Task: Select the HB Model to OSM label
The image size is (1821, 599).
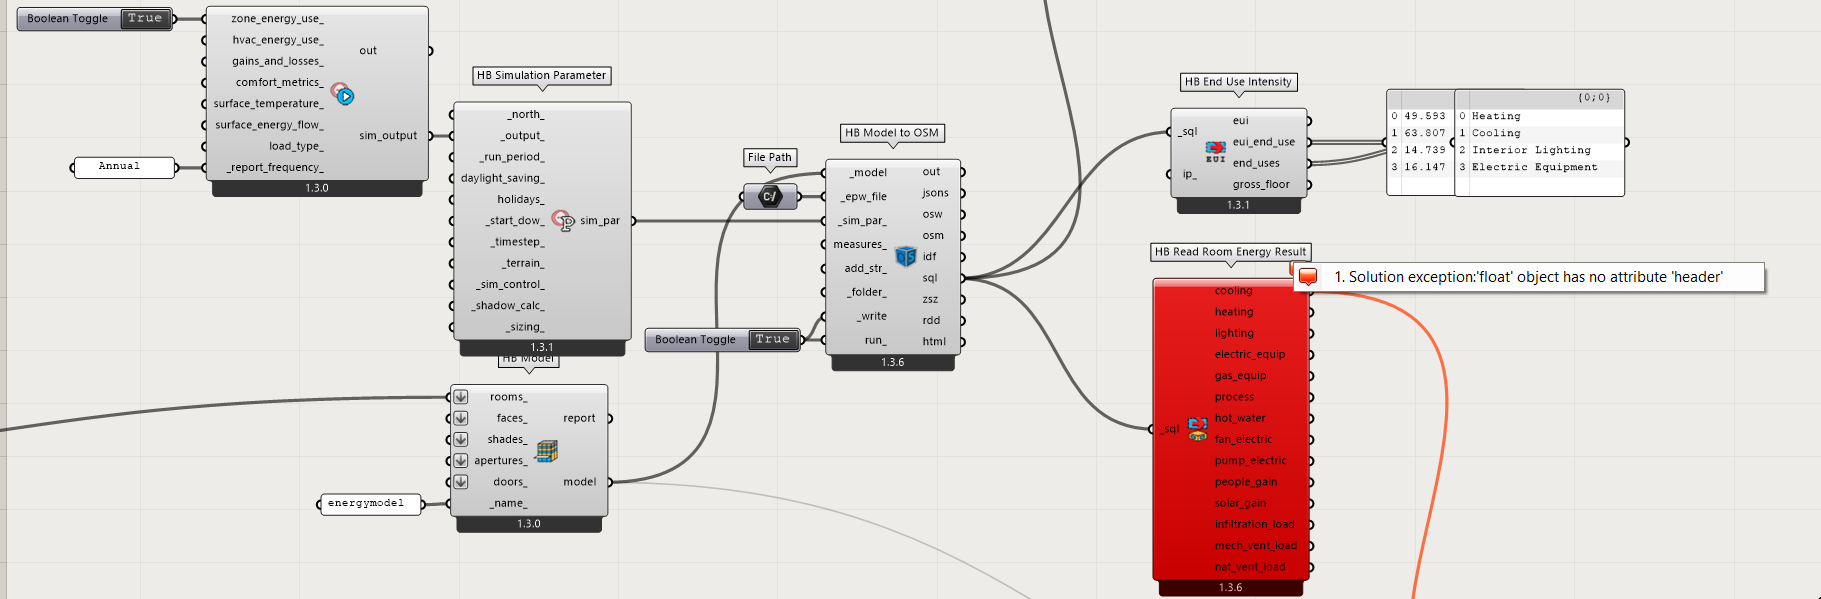Action: (892, 133)
